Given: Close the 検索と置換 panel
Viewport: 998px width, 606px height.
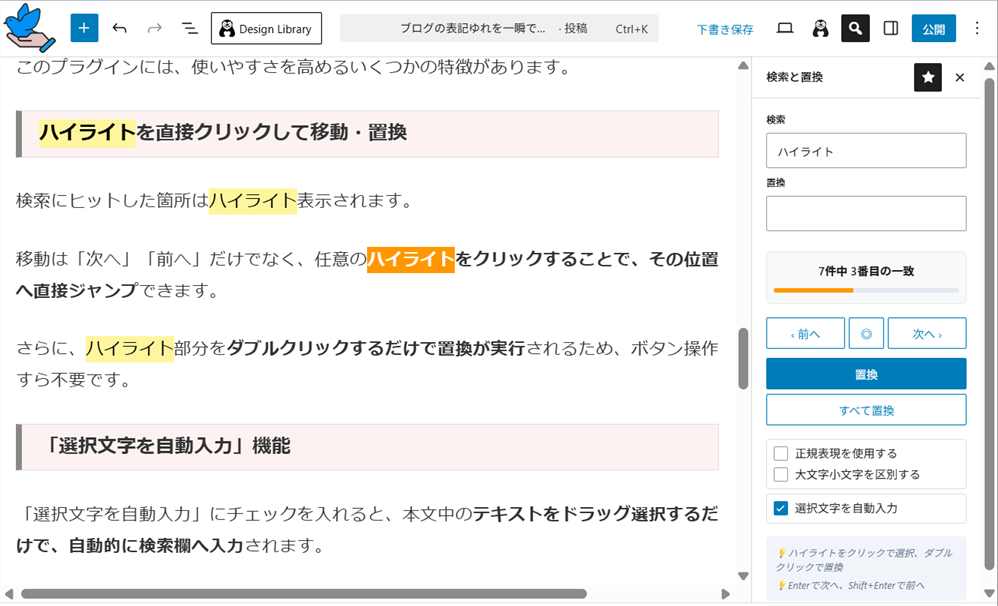Looking at the screenshot, I should coord(960,77).
